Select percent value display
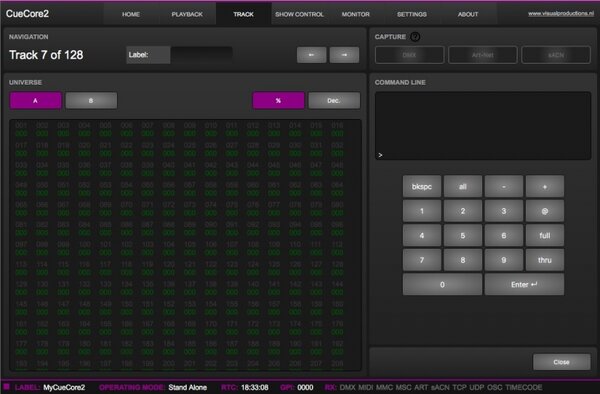This screenshot has height=394, width=600. 278,101
